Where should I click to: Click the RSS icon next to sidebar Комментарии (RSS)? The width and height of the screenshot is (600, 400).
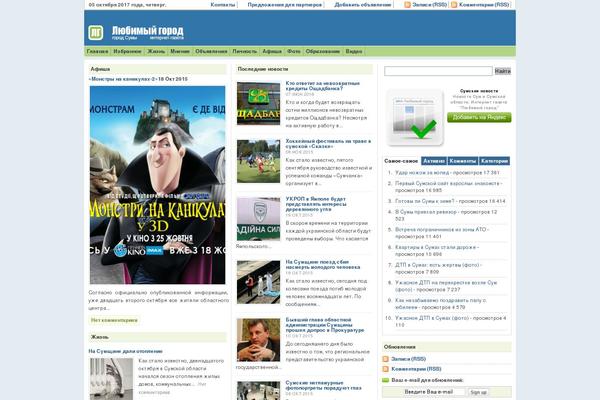pyautogui.click(x=386, y=369)
